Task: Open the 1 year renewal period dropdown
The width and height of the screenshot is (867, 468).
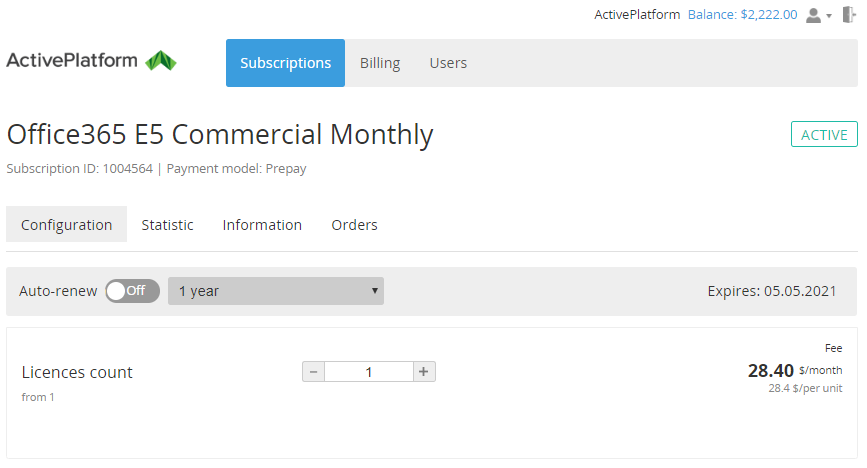Action: coord(276,291)
